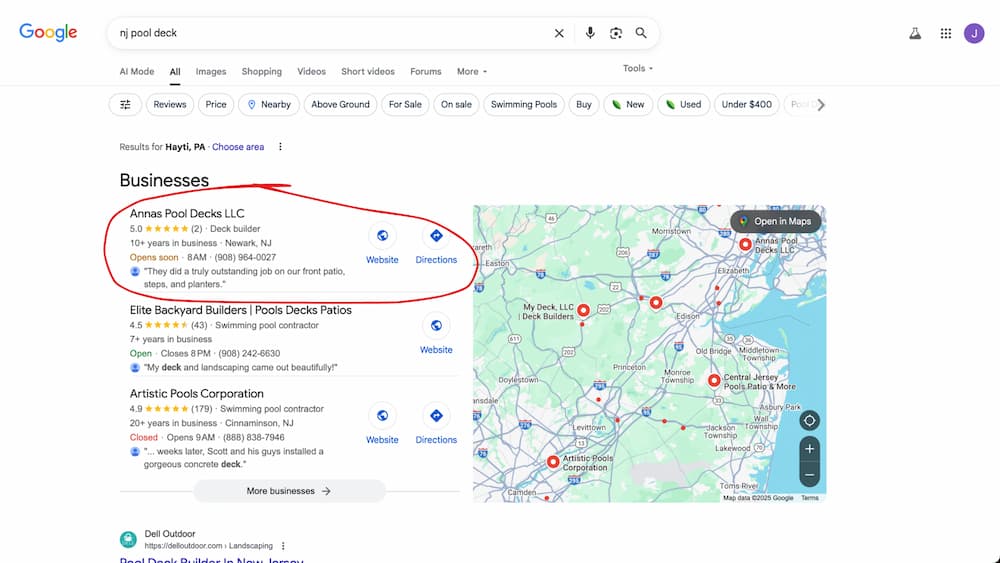The height and width of the screenshot is (563, 1000).
Task: Get directions to Annas Pool Decks LLC
Action: (x=436, y=244)
